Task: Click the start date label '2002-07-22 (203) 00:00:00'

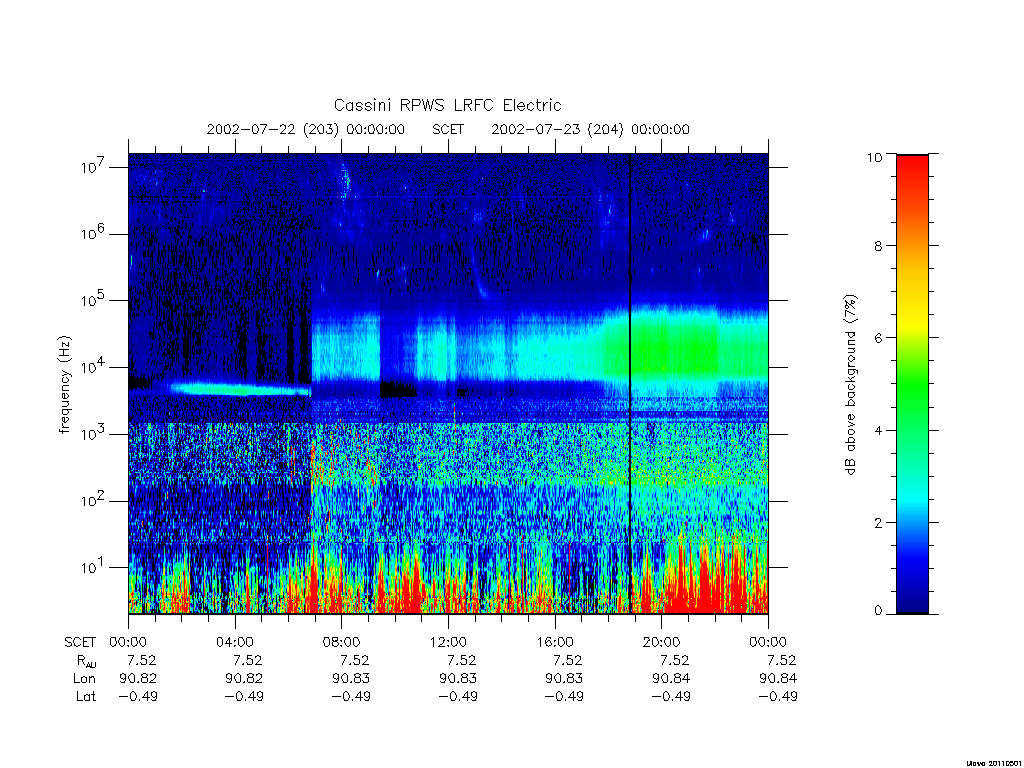Action: pos(306,129)
